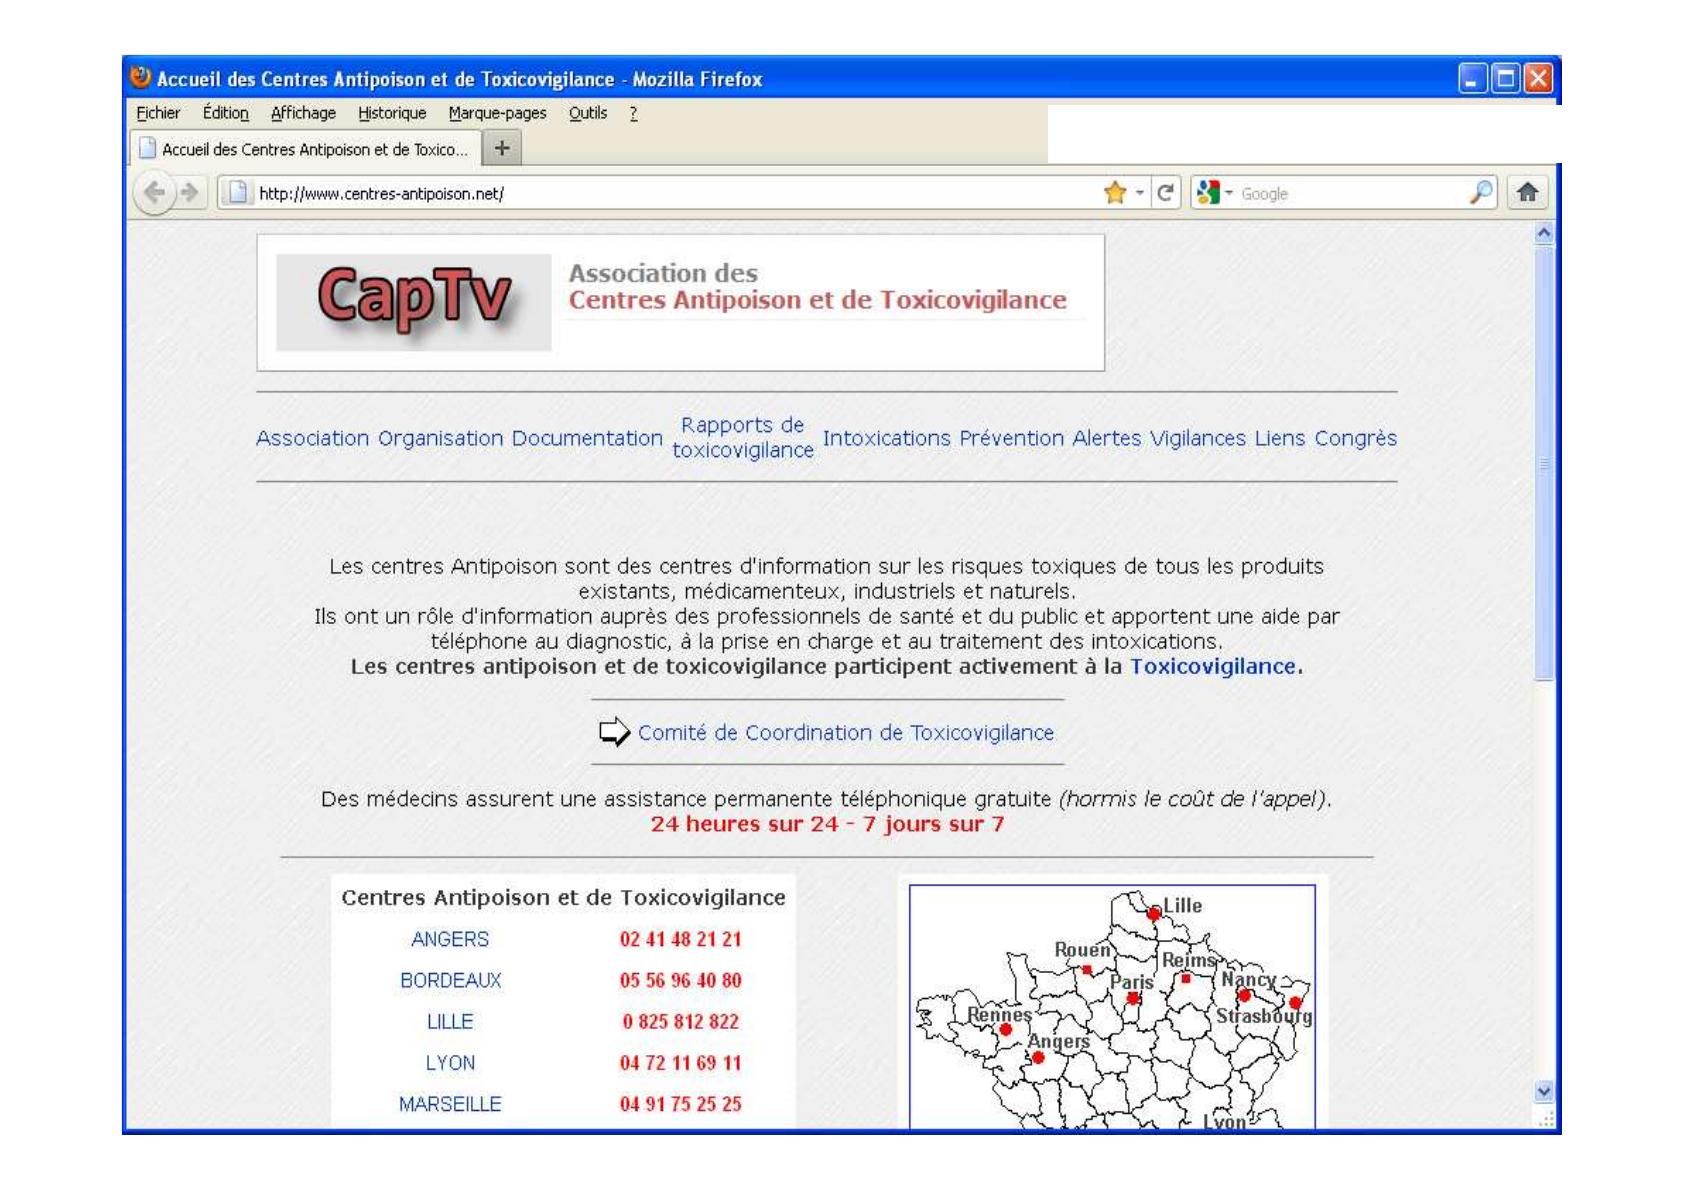Screen dimensions: 1684x1190
Task: Open a new tab with plus button
Action: (x=502, y=148)
